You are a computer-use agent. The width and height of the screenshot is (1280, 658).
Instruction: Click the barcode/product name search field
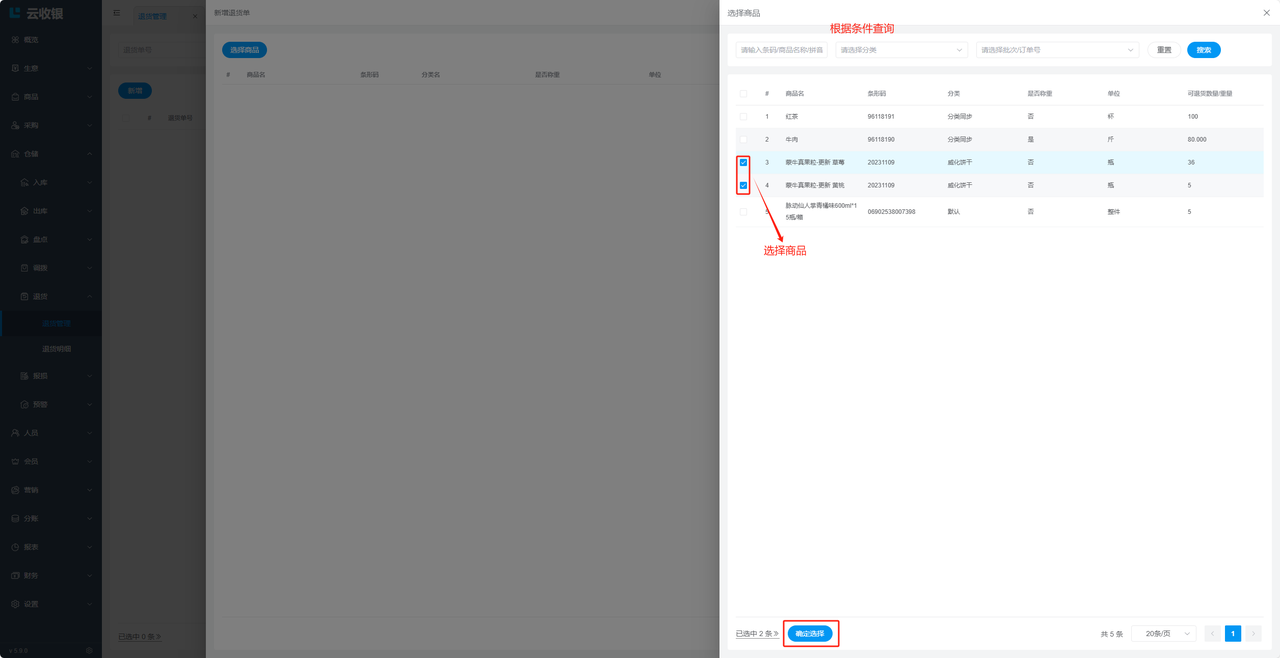click(781, 50)
